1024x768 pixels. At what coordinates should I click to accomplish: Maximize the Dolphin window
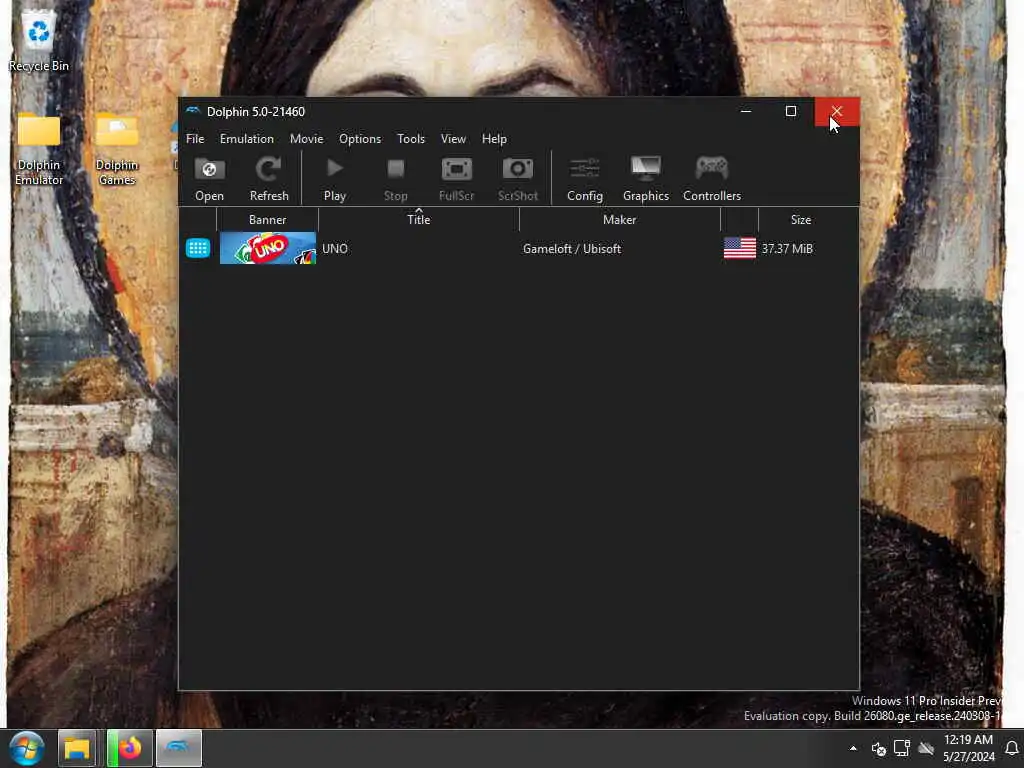click(x=791, y=111)
